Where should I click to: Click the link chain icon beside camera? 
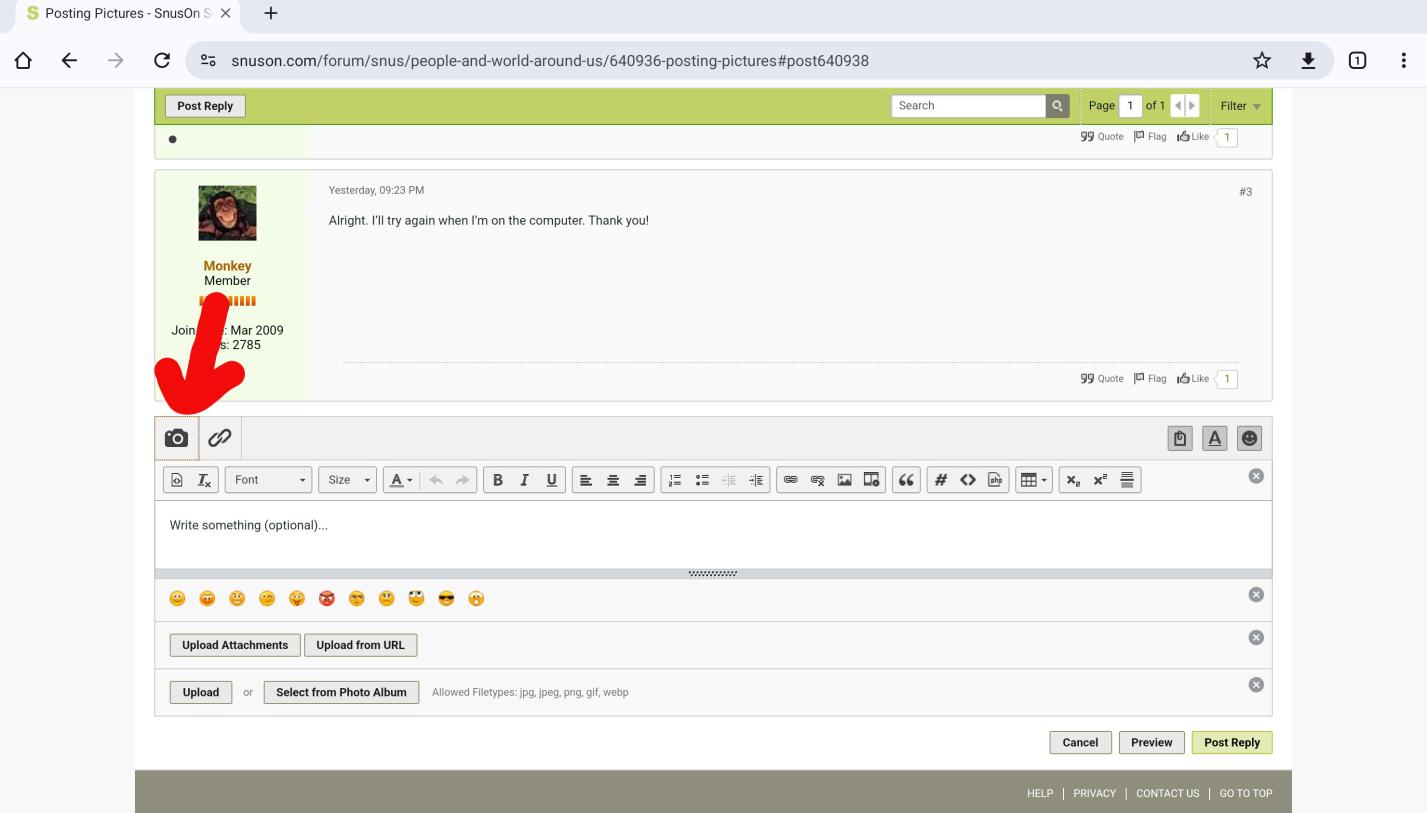tap(219, 438)
